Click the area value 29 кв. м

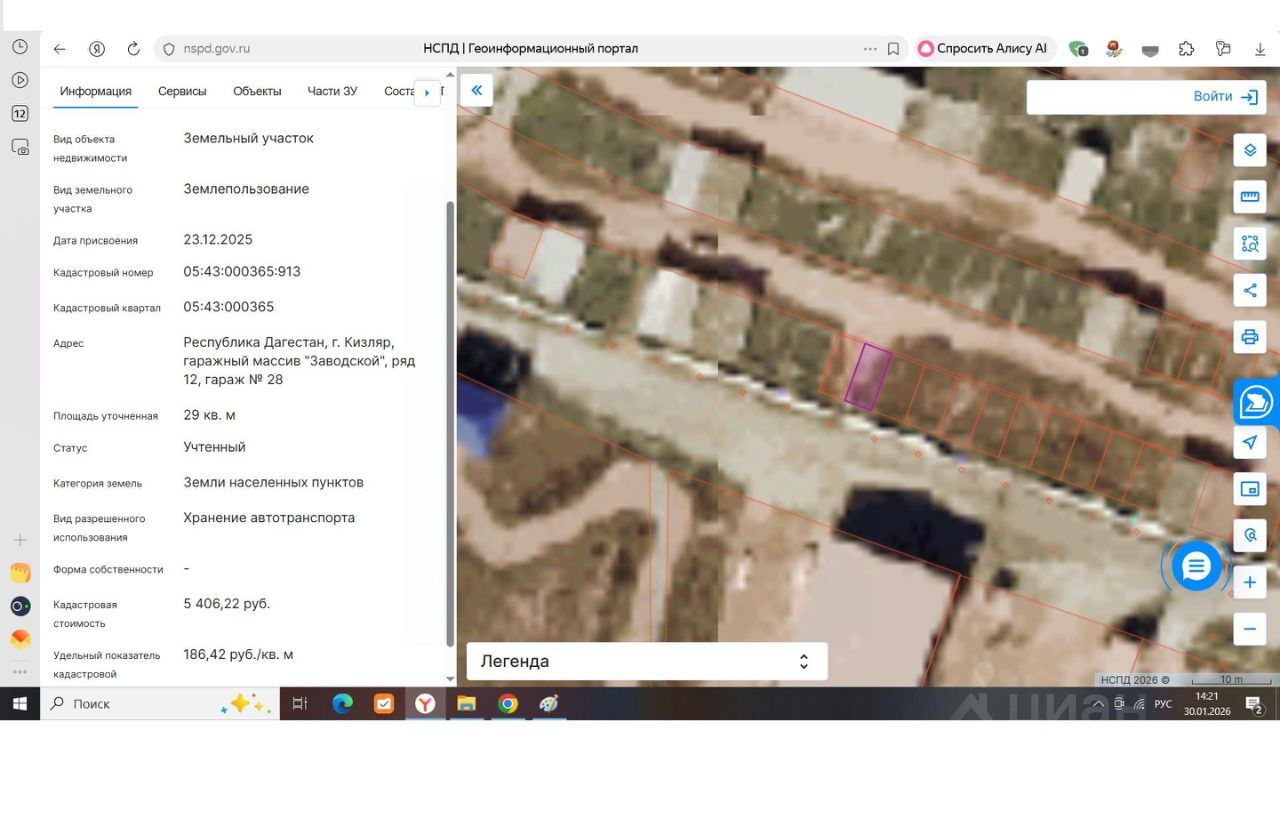click(209, 415)
